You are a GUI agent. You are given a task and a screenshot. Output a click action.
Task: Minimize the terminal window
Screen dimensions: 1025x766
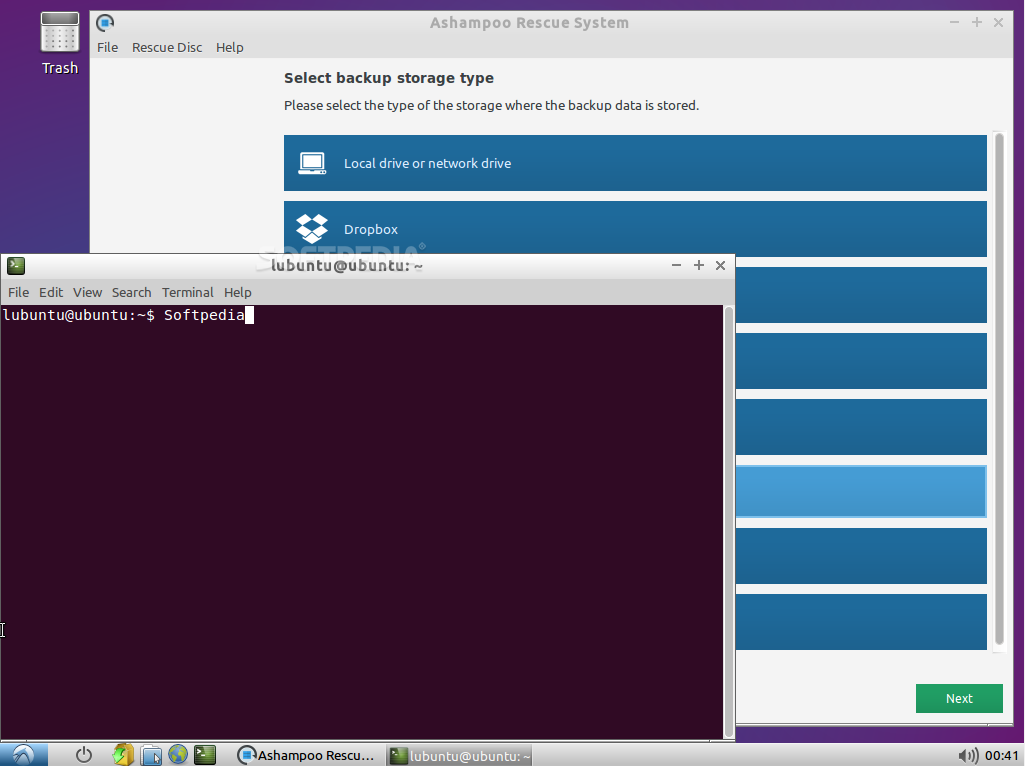click(677, 265)
